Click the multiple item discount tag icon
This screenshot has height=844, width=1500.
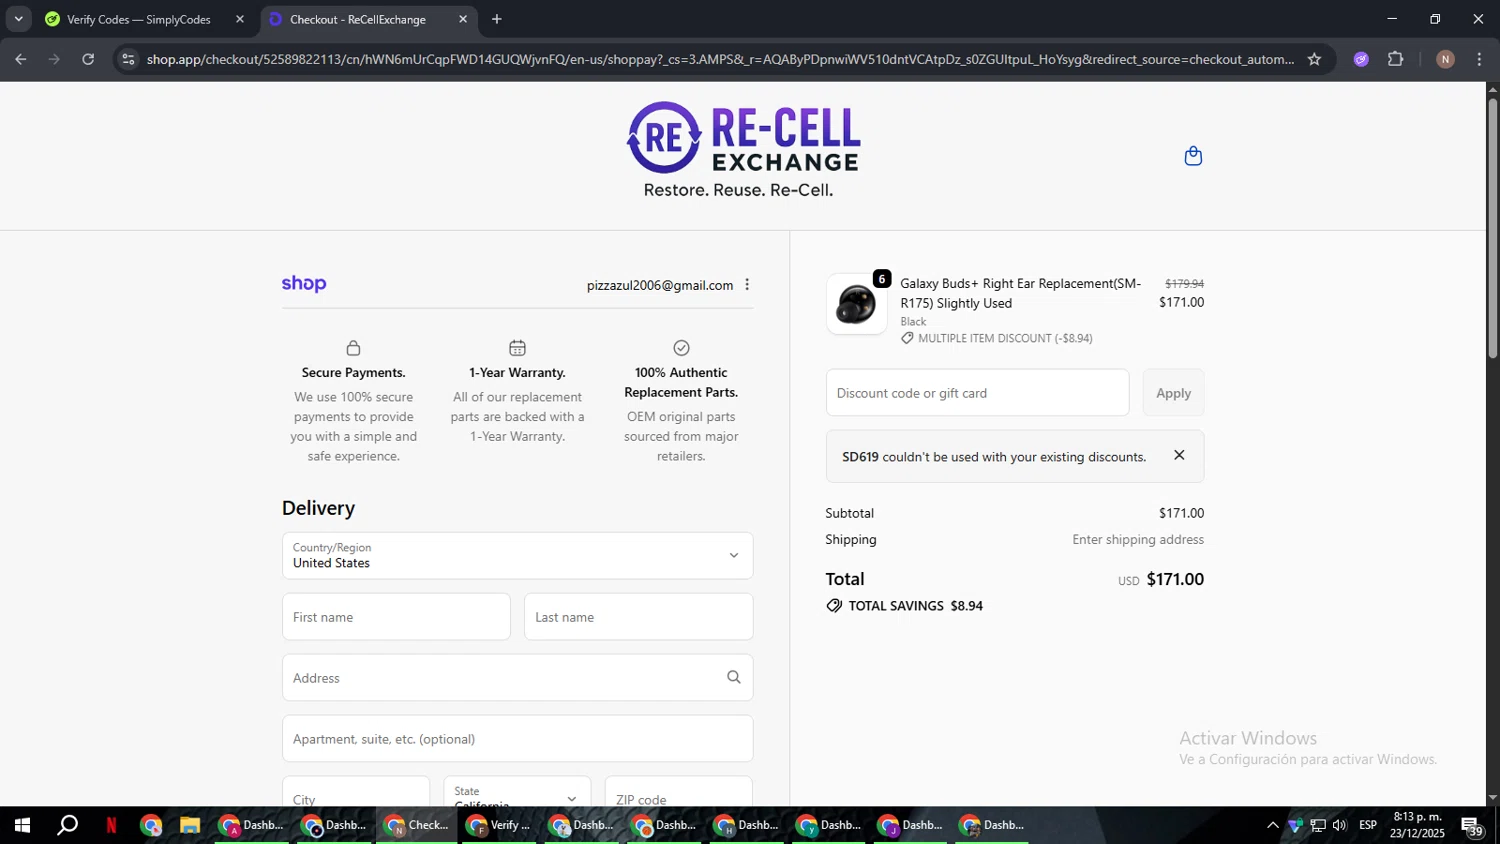click(x=907, y=338)
